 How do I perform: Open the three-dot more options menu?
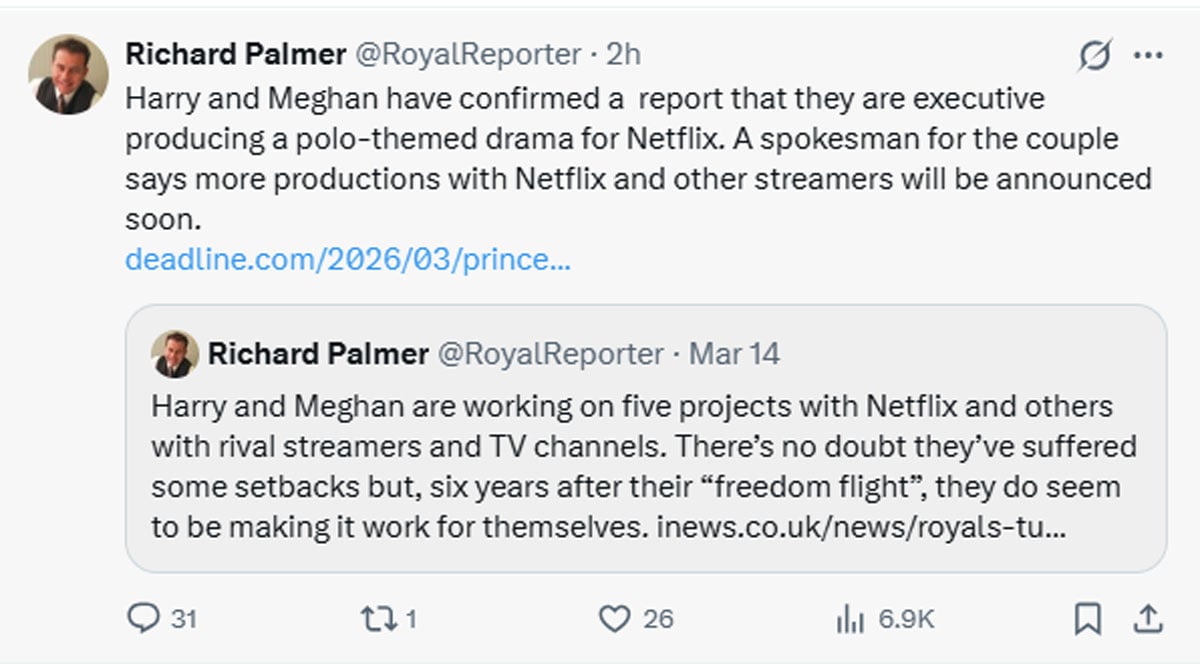tap(1147, 56)
